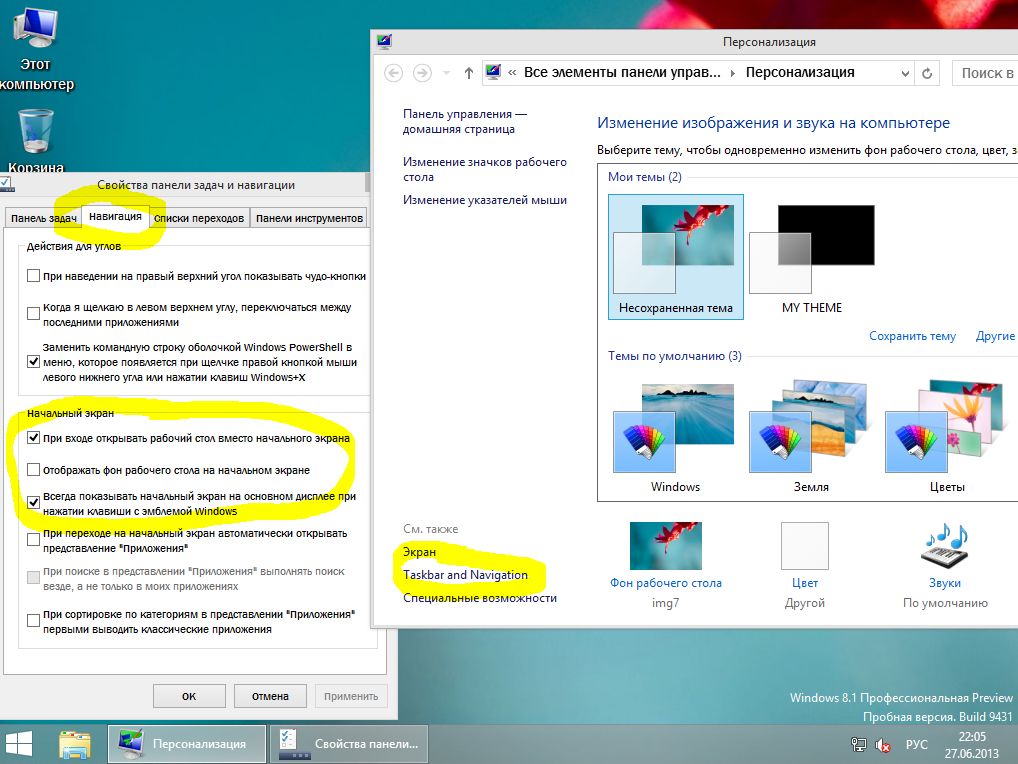The image size is (1018, 764).
Task: Click the Отмена button
Action: pos(270,696)
